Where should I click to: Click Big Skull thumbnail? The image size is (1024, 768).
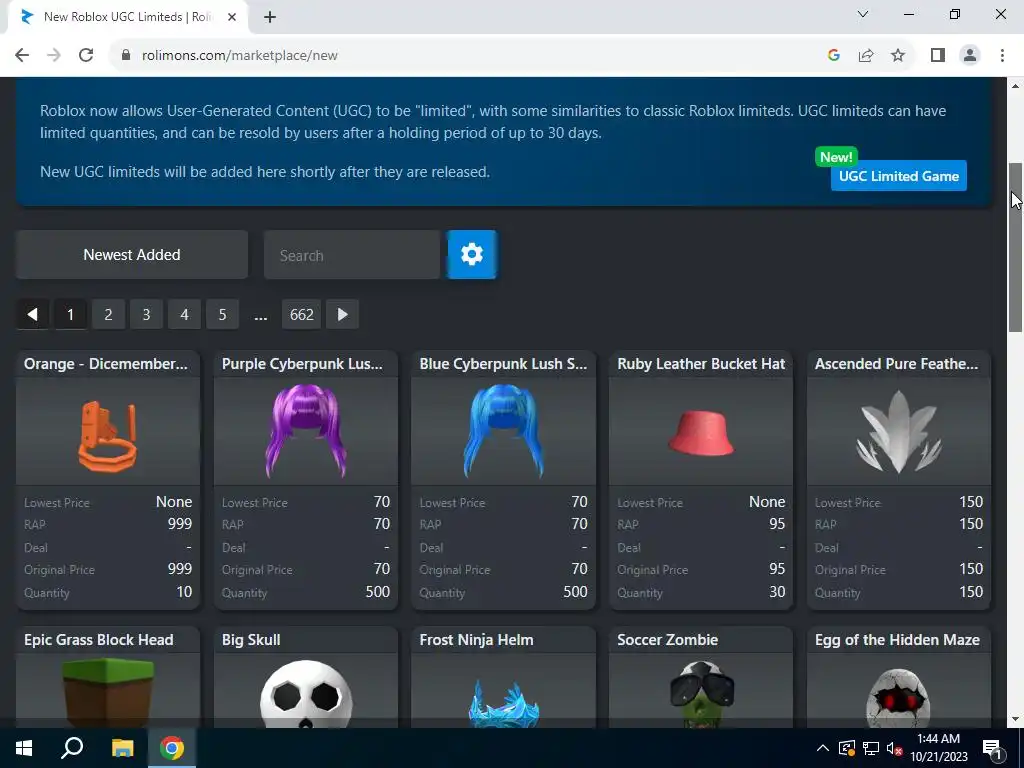click(306, 694)
